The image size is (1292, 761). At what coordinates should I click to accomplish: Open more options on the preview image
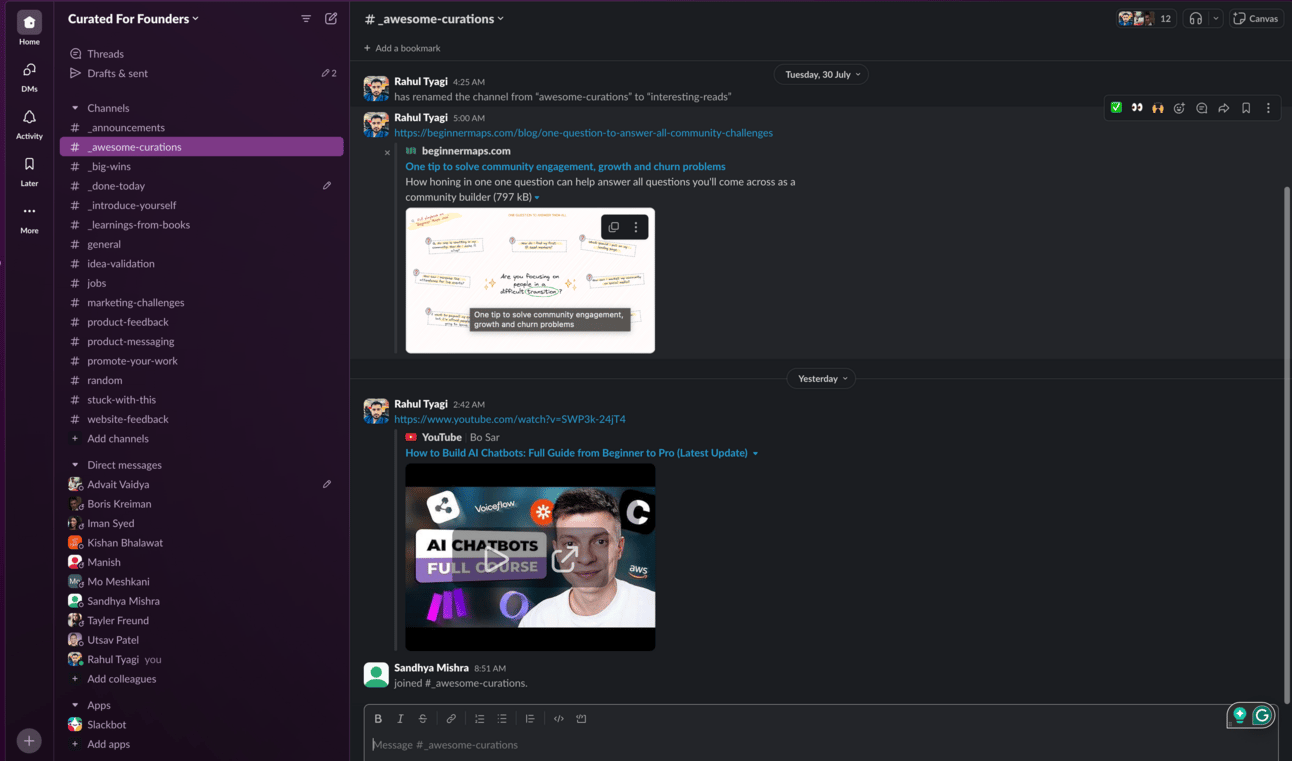(636, 227)
